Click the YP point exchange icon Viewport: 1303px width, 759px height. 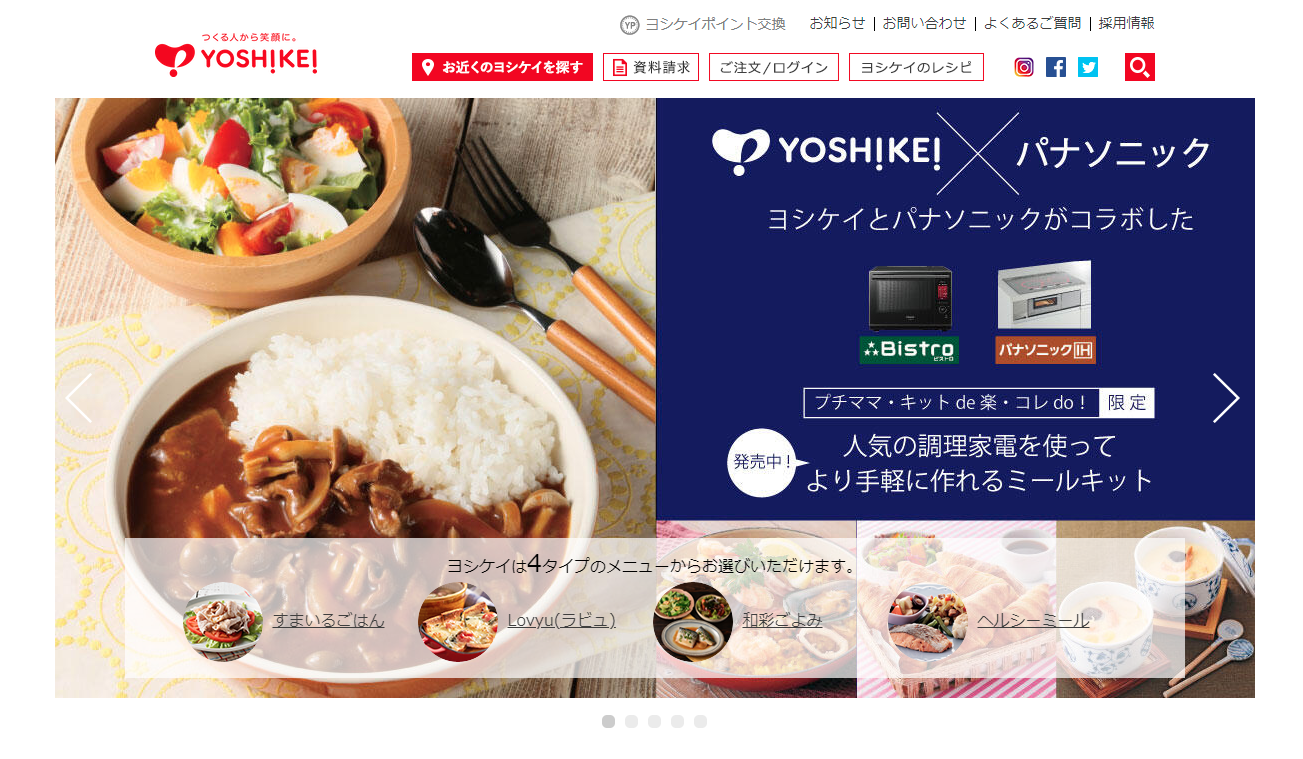tap(629, 25)
